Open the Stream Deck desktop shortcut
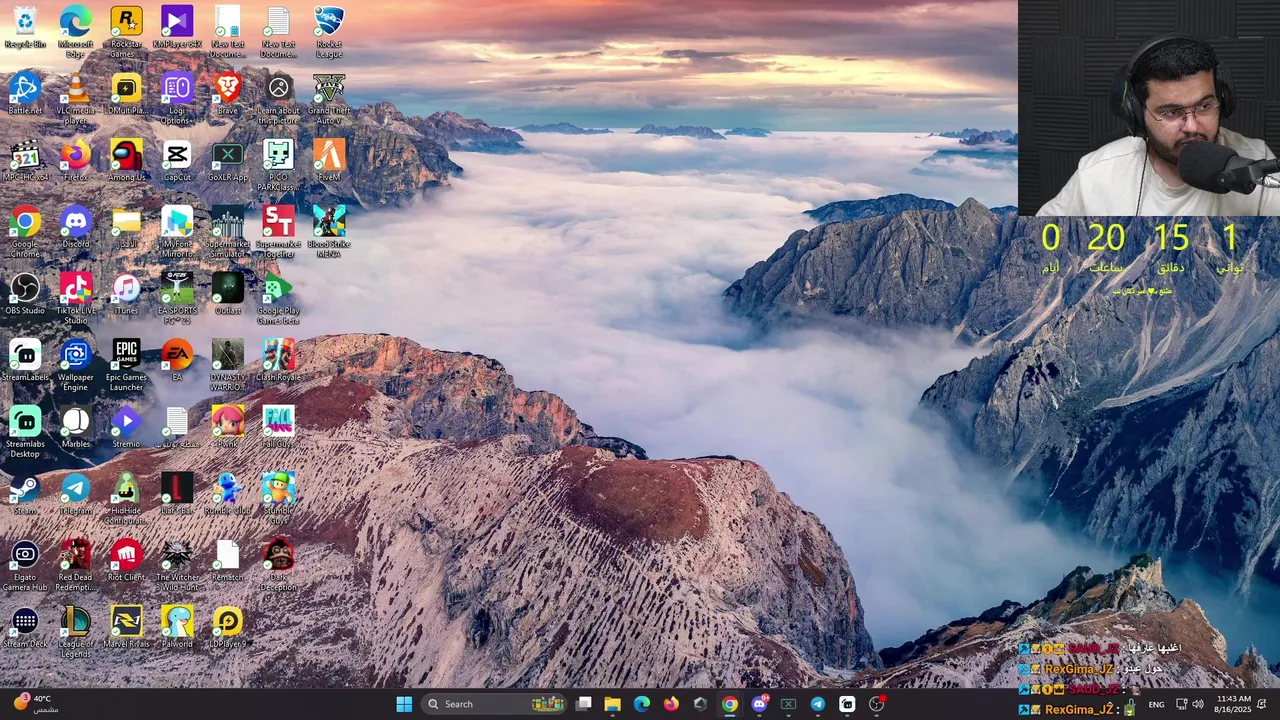 pos(25,628)
